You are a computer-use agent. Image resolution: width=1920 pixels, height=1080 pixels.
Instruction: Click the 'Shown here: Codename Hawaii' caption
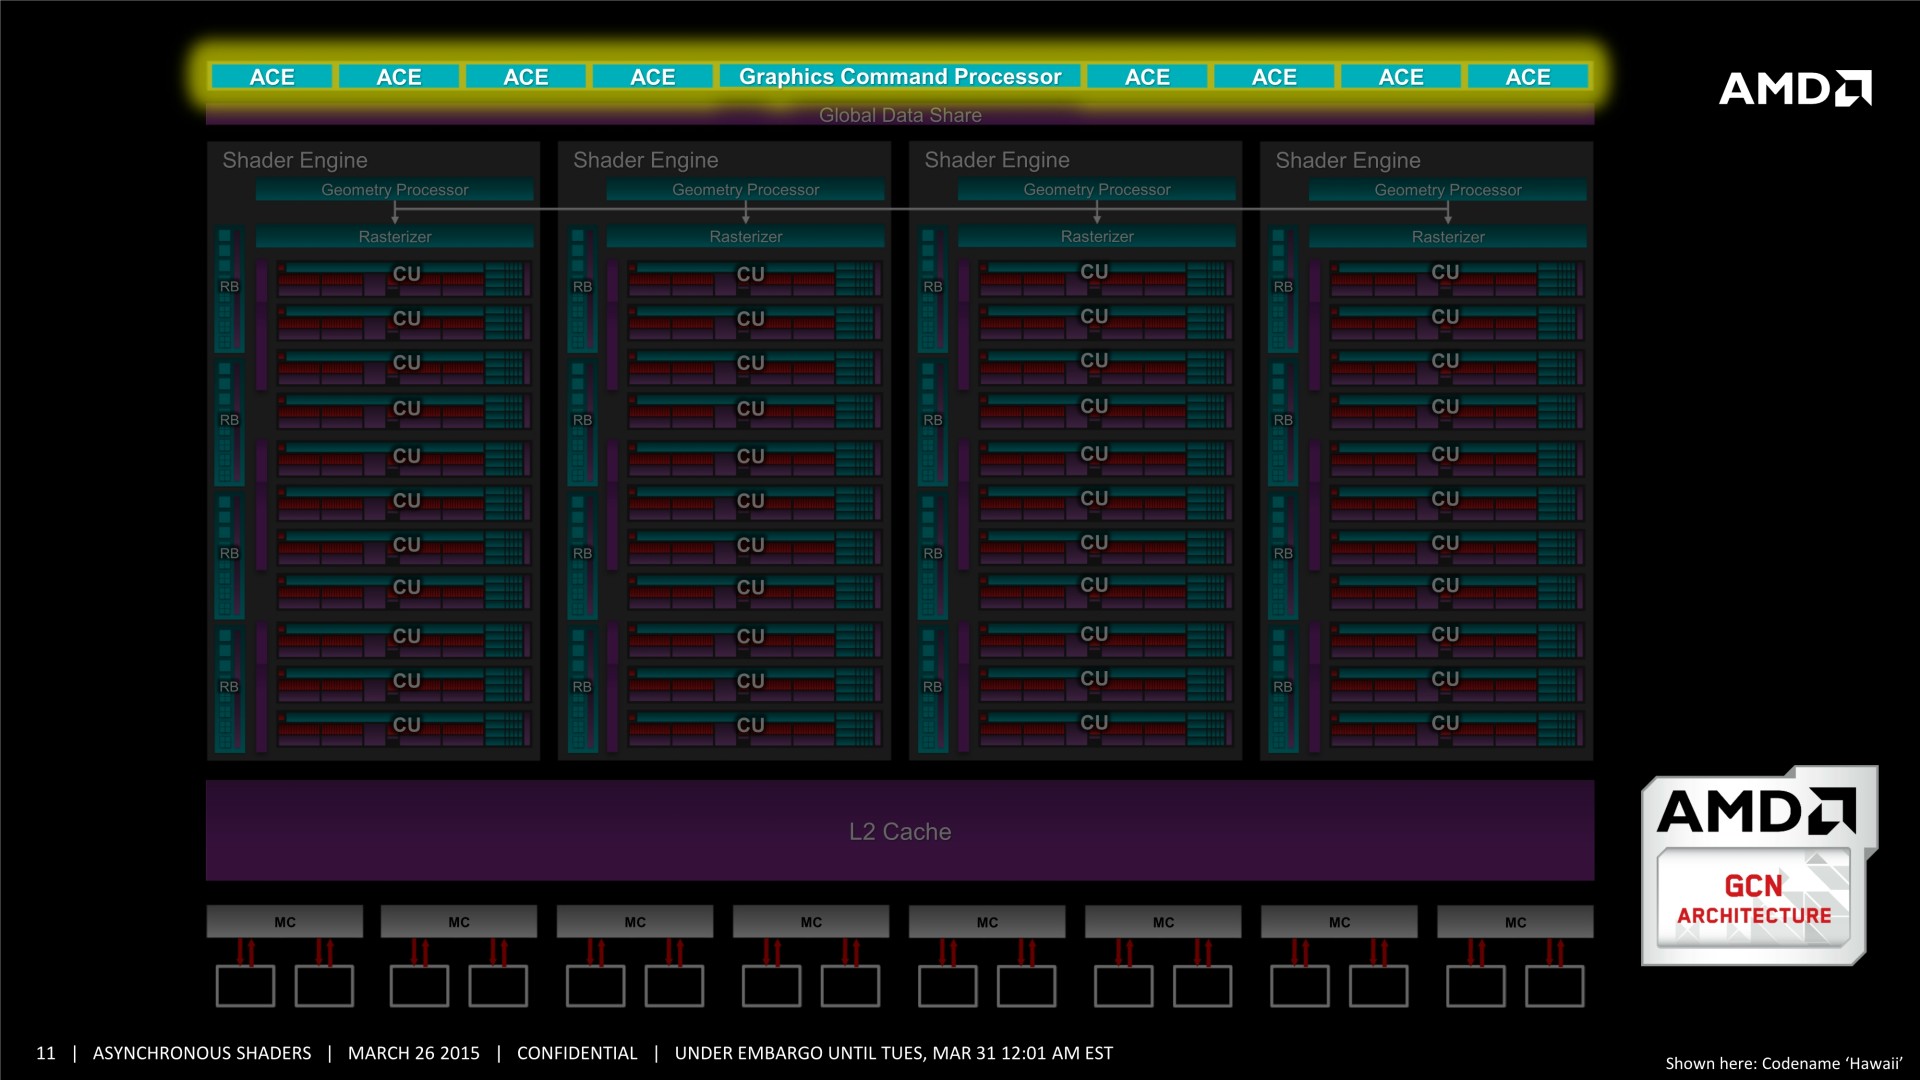[1783, 1063]
